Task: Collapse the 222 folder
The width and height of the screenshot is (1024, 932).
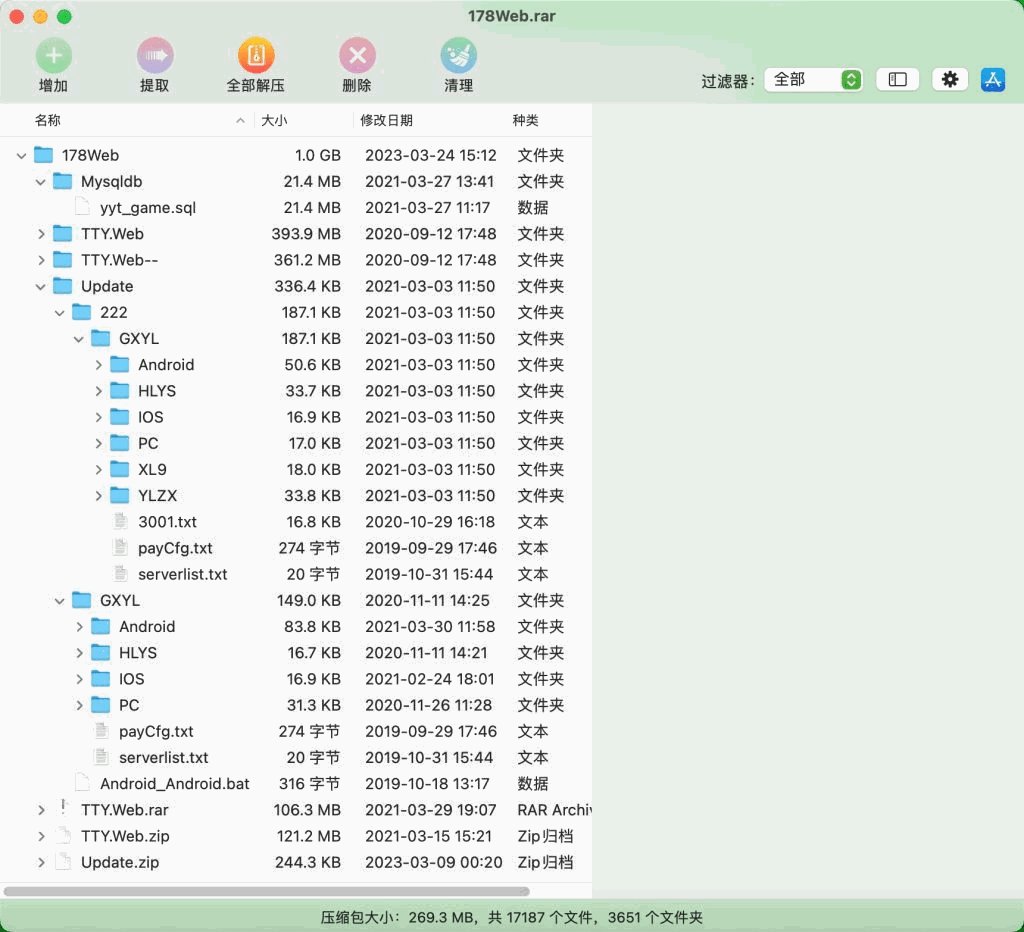Action: (60, 312)
